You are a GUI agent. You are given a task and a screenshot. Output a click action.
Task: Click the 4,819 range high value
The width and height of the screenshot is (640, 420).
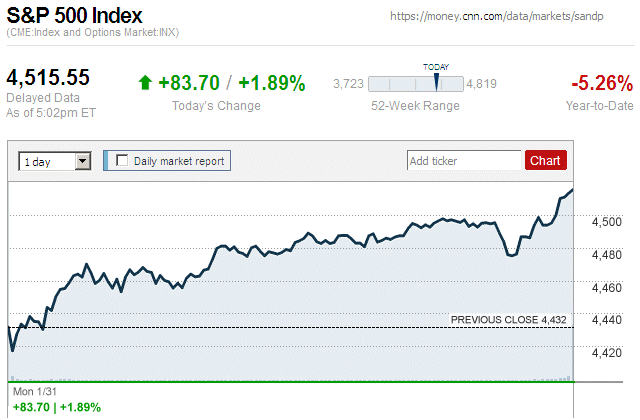pos(482,84)
